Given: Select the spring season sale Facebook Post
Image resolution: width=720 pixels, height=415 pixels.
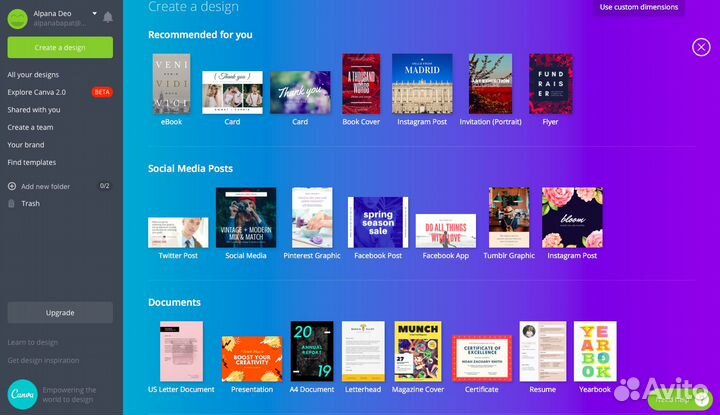Looking at the screenshot, I should [x=378, y=222].
